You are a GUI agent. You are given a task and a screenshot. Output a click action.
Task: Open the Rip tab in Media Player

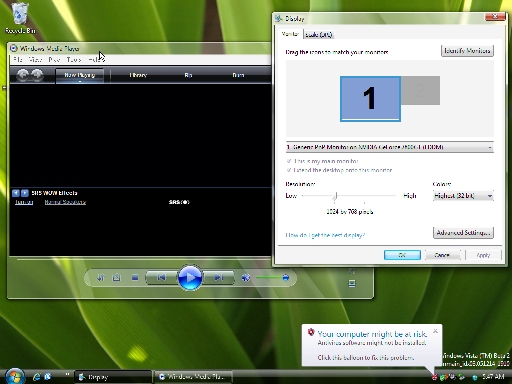[188, 75]
